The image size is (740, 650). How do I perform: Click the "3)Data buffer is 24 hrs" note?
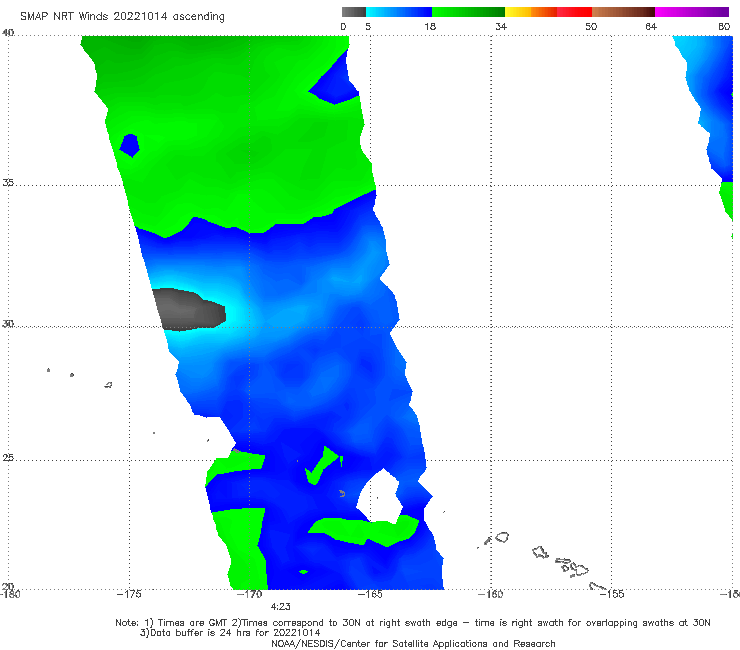230,633
